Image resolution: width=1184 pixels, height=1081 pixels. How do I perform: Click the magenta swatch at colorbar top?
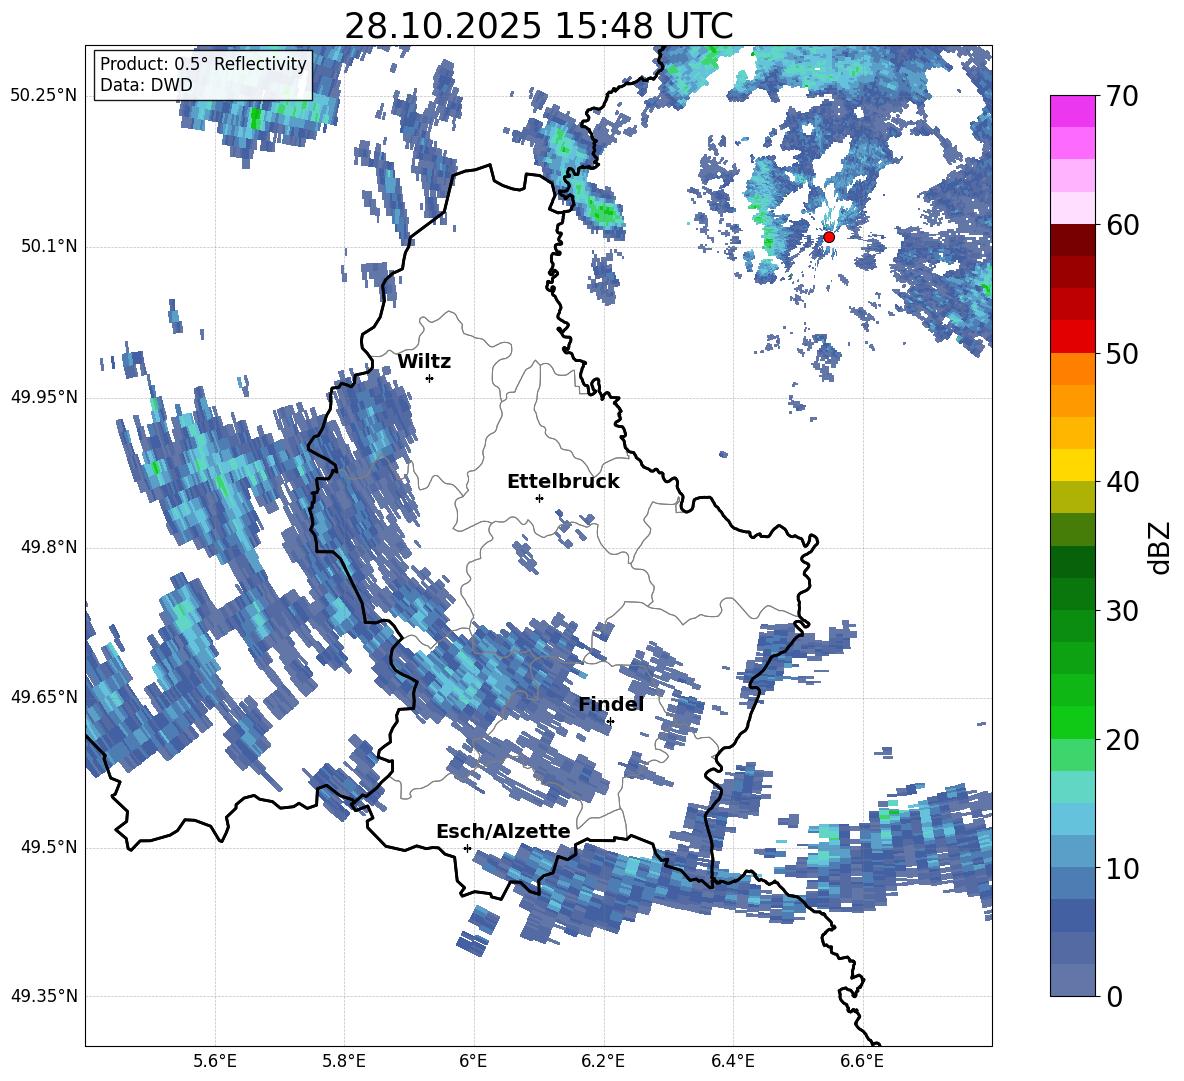click(1073, 111)
